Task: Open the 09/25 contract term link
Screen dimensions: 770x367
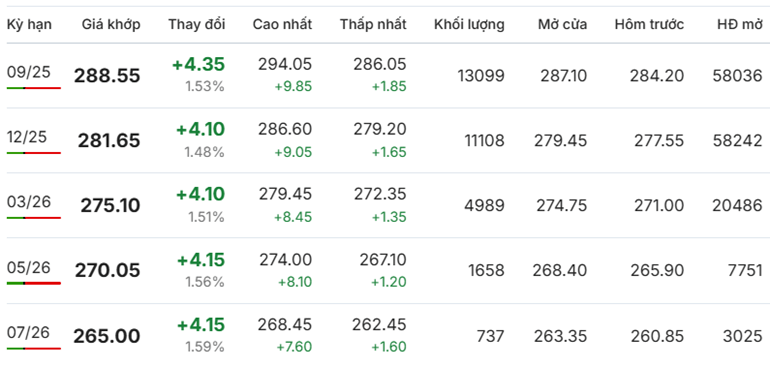Action: point(28,72)
